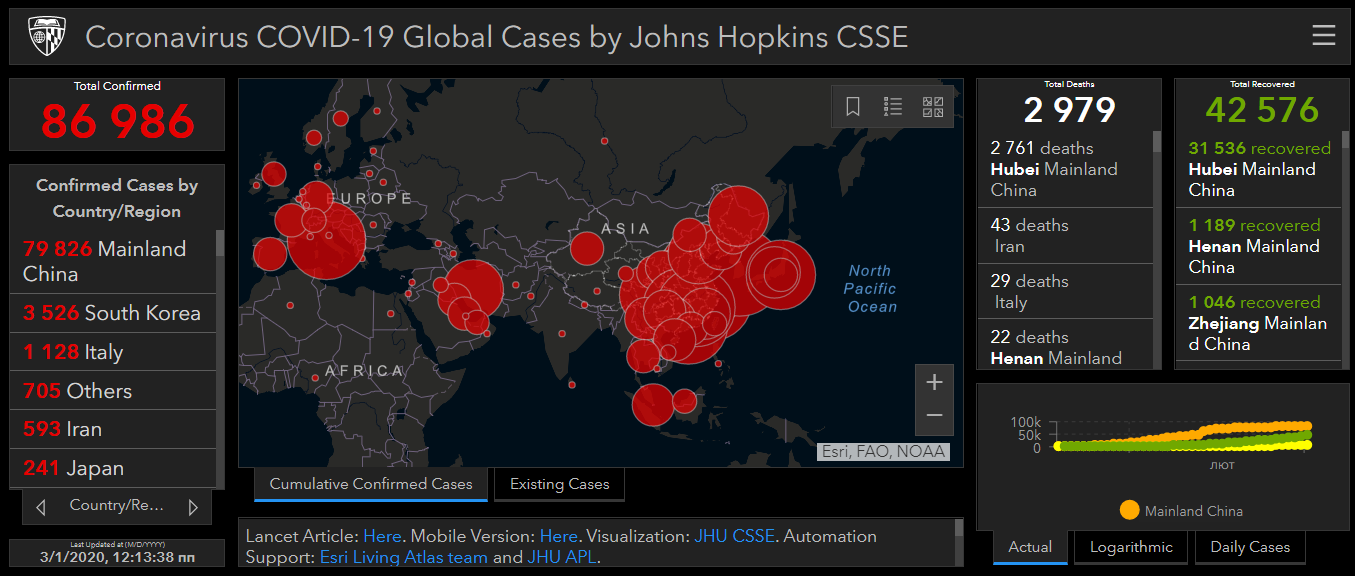Click '2 761 deaths Hubei Mainland China' entry

(x=1065, y=169)
